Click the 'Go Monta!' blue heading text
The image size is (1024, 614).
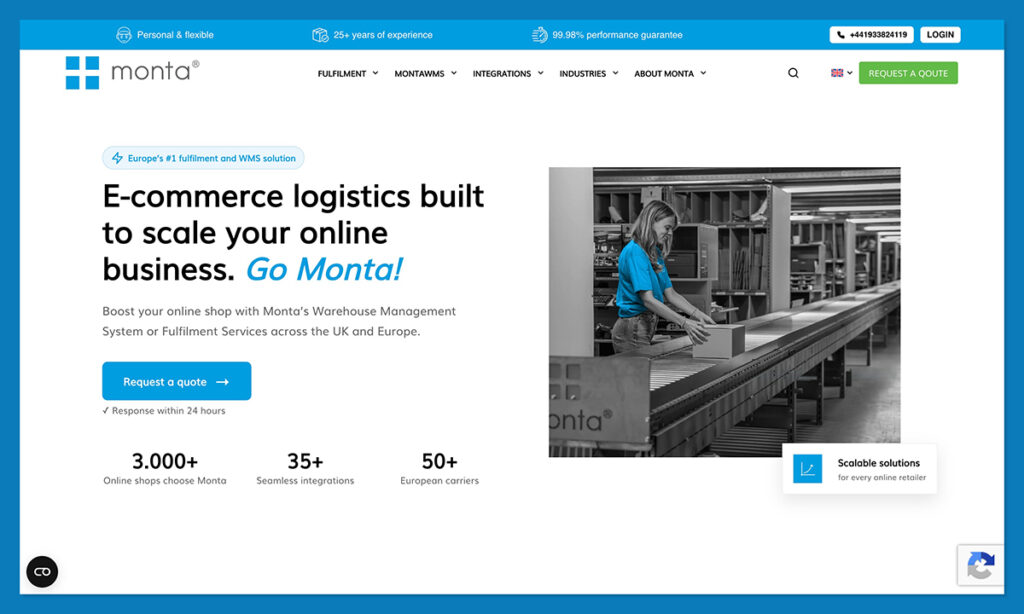(324, 269)
